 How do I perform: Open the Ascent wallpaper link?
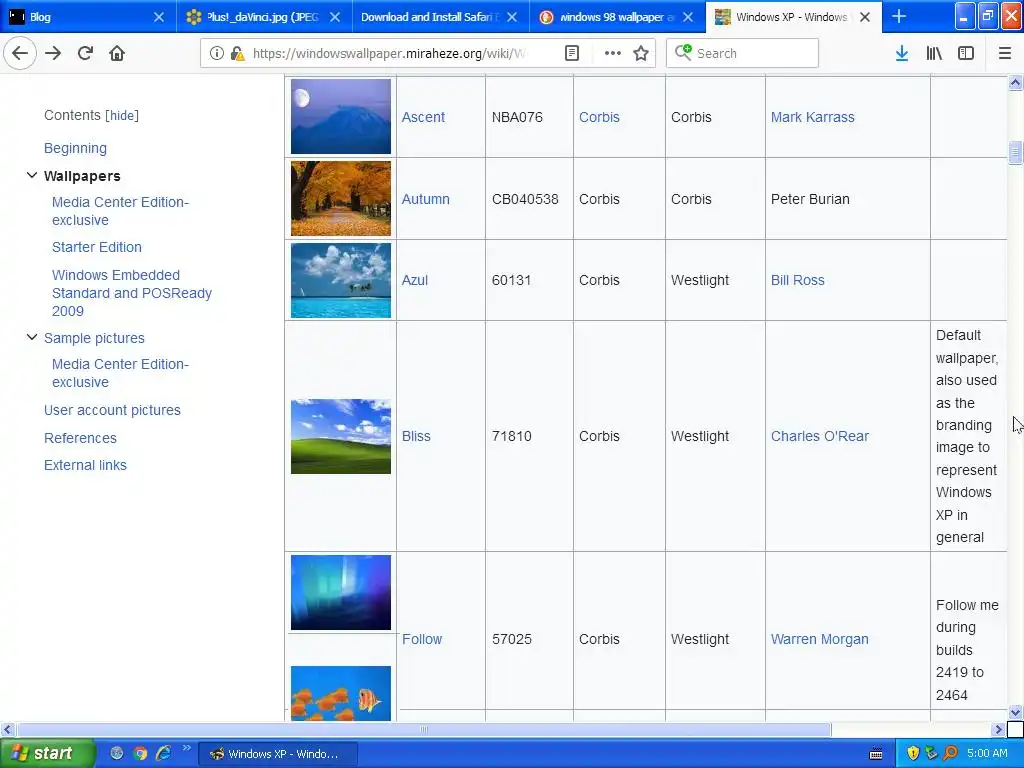423,117
